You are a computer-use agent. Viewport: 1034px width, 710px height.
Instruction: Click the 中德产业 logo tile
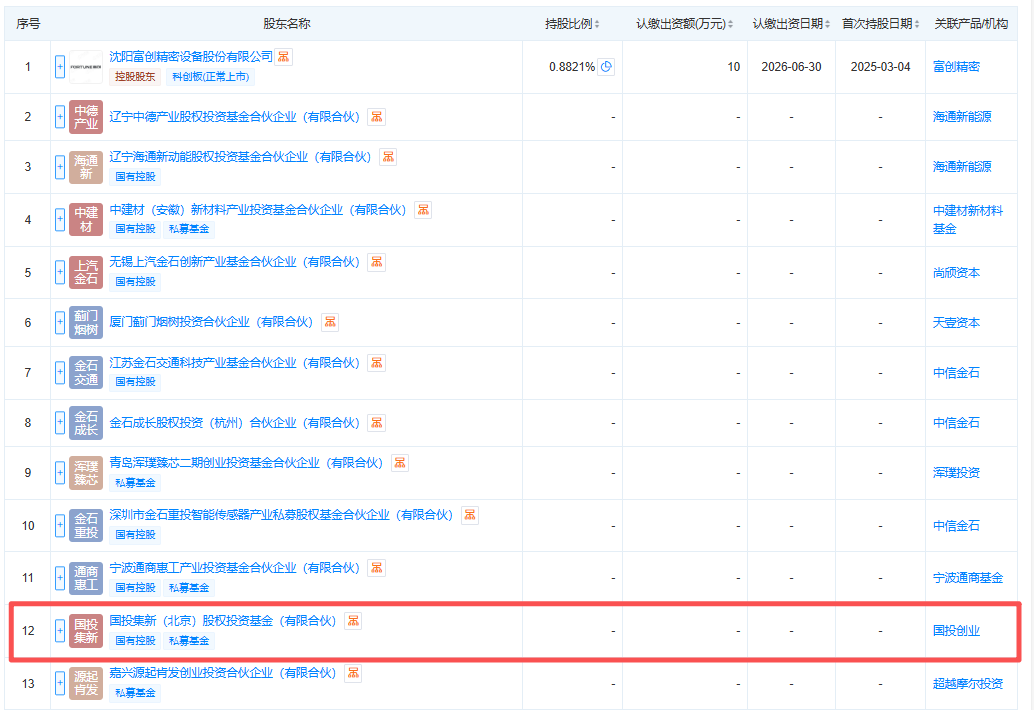pyautogui.click(x=86, y=117)
